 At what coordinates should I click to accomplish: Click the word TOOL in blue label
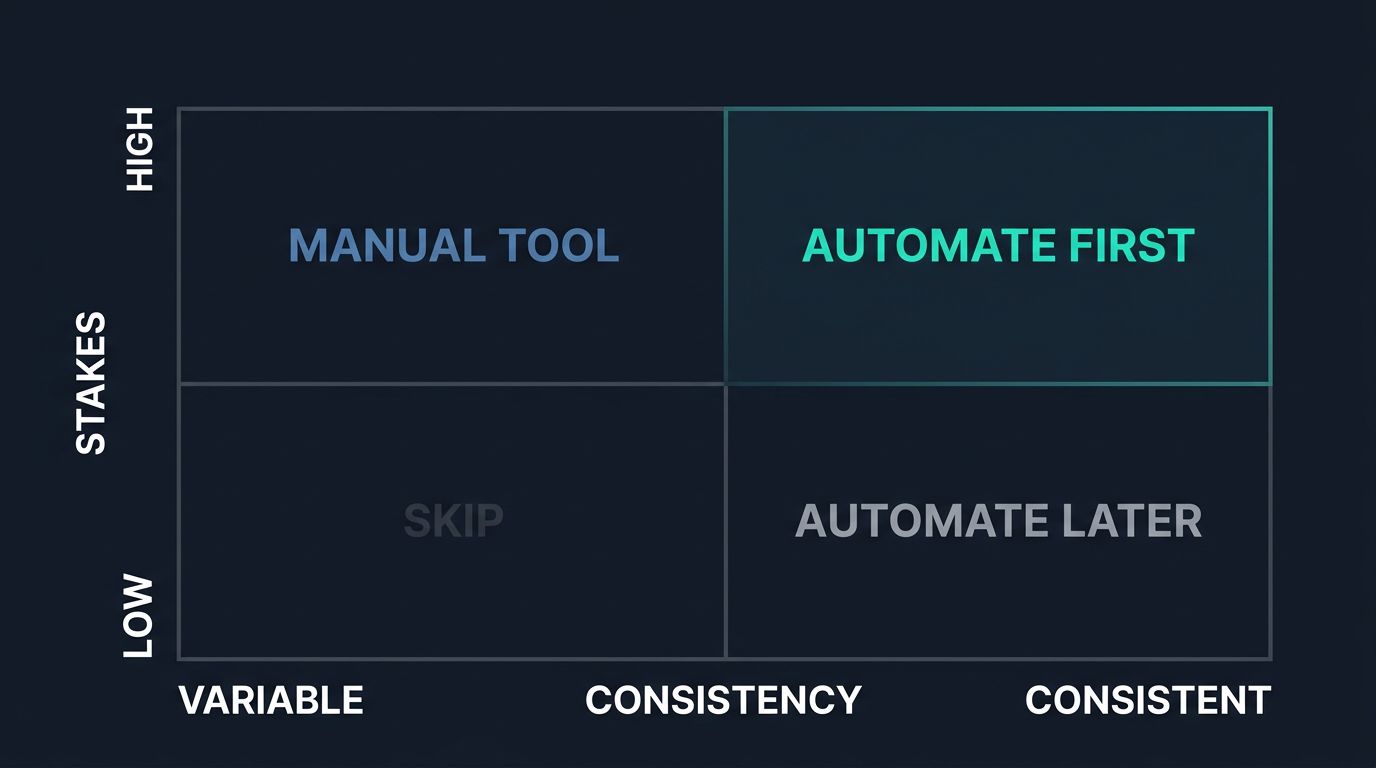pos(558,246)
